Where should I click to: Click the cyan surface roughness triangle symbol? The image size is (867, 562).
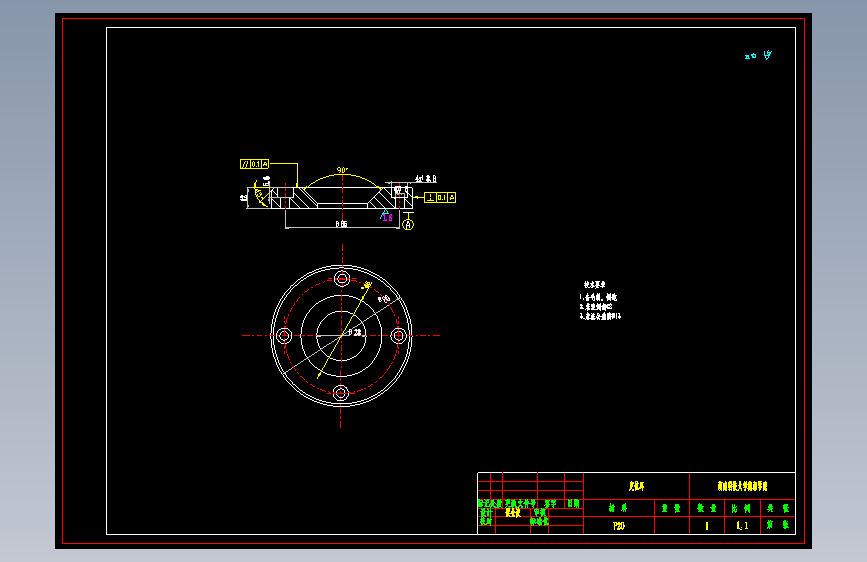[x=385, y=214]
